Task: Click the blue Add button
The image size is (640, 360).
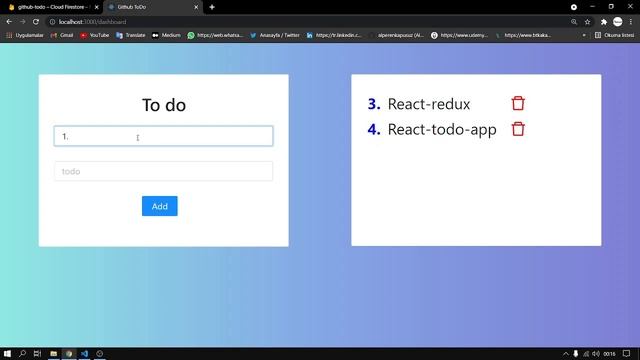Action: 160,206
